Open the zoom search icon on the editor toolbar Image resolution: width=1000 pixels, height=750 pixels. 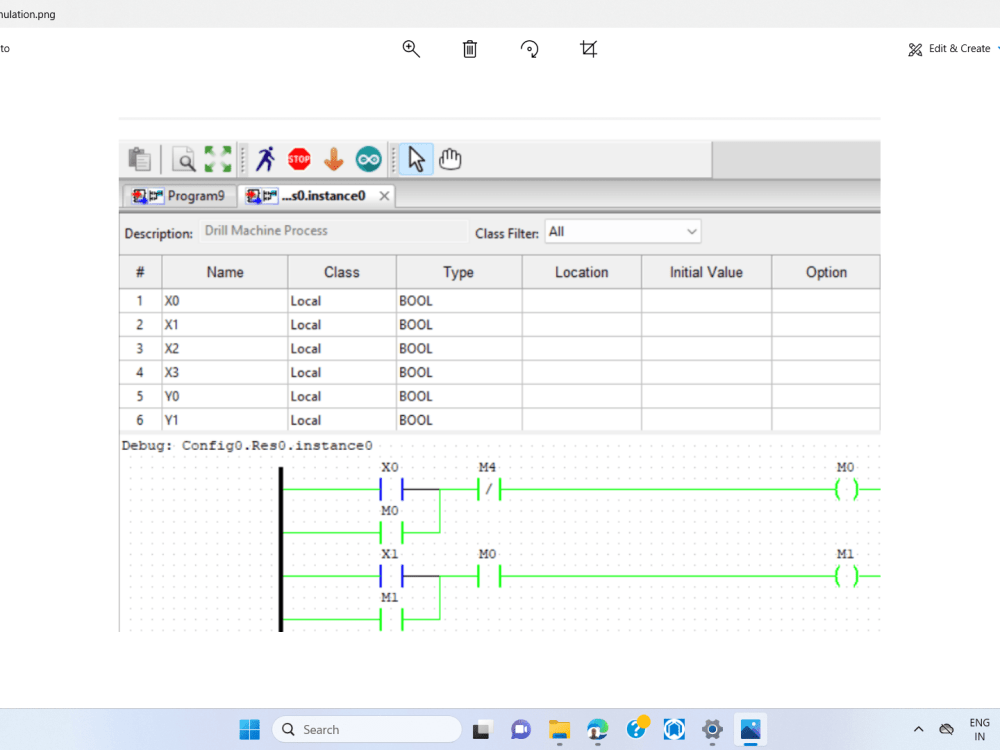tap(185, 158)
